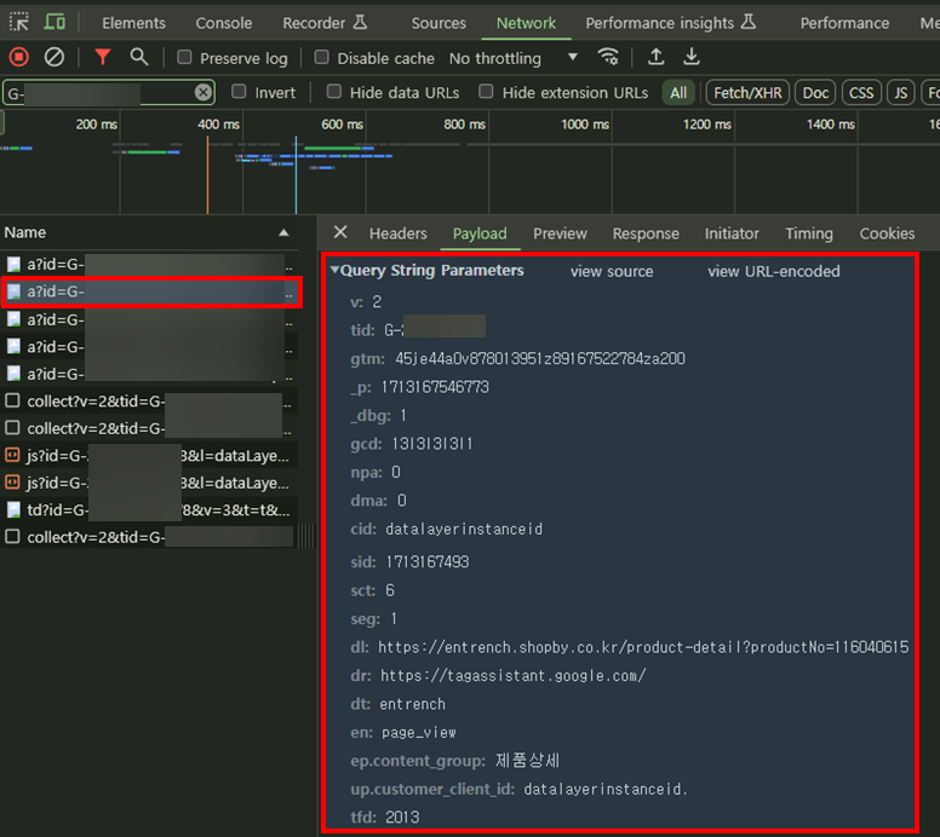
Task: Toggle the device toolbar icon
Action: point(55,22)
